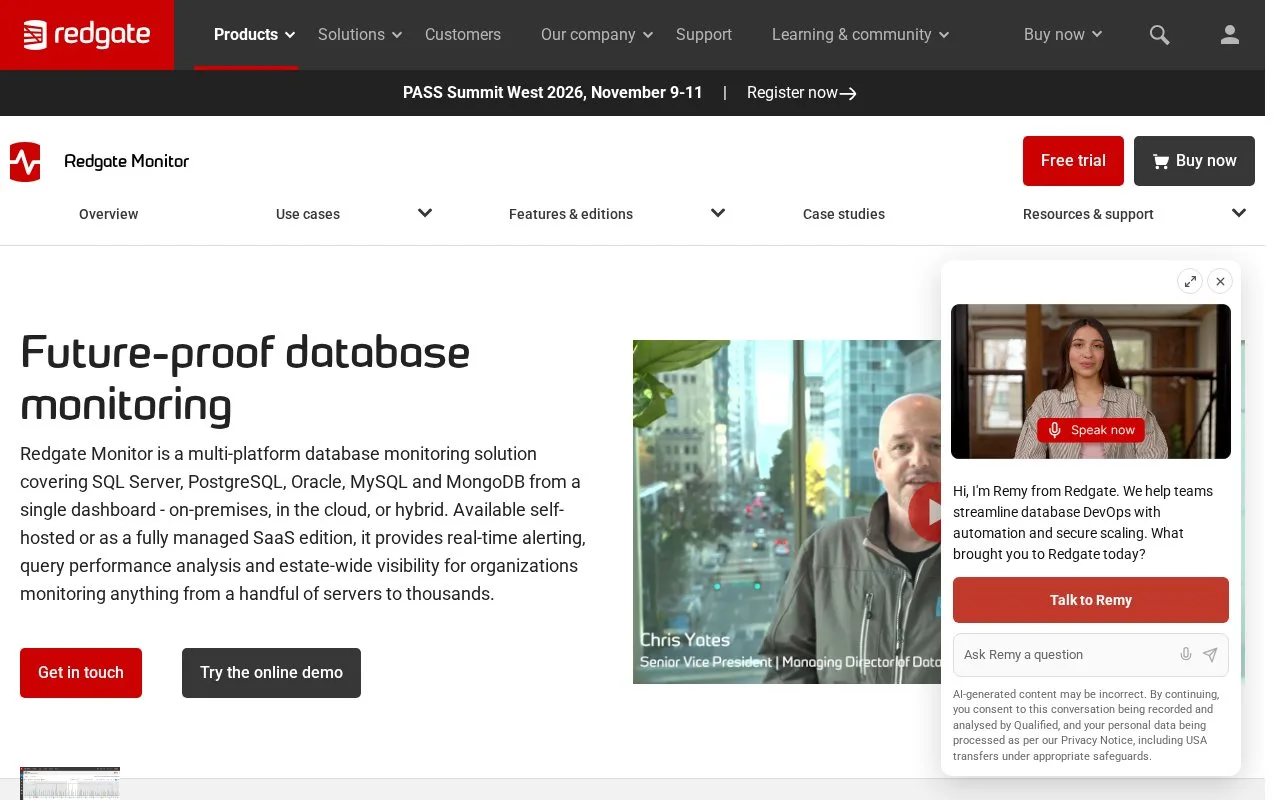Click the Buy now cart button

(1194, 161)
